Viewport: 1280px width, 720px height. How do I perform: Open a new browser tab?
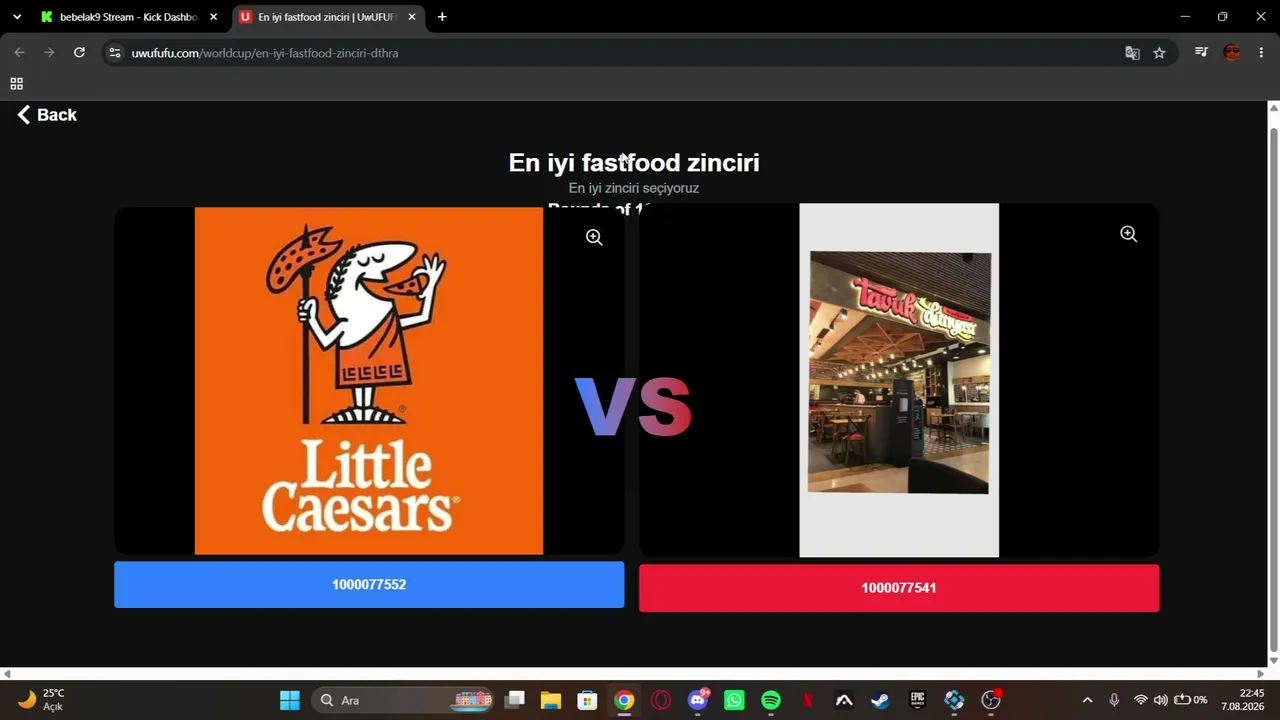point(442,17)
